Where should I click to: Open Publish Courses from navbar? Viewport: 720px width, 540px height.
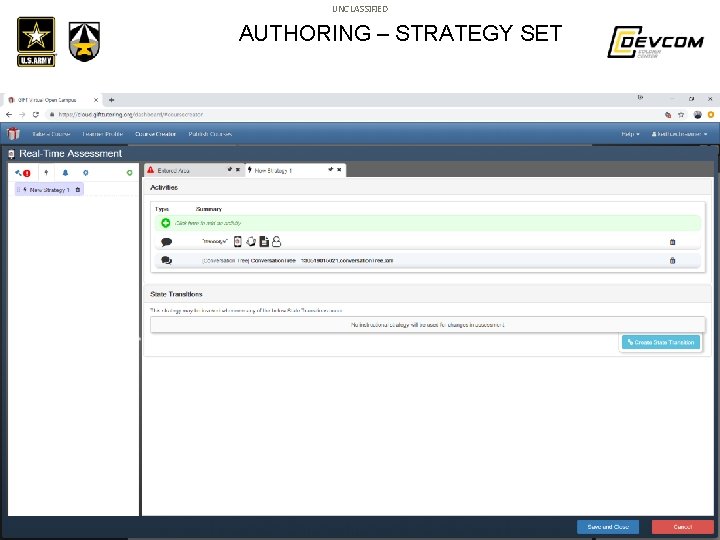pos(210,134)
